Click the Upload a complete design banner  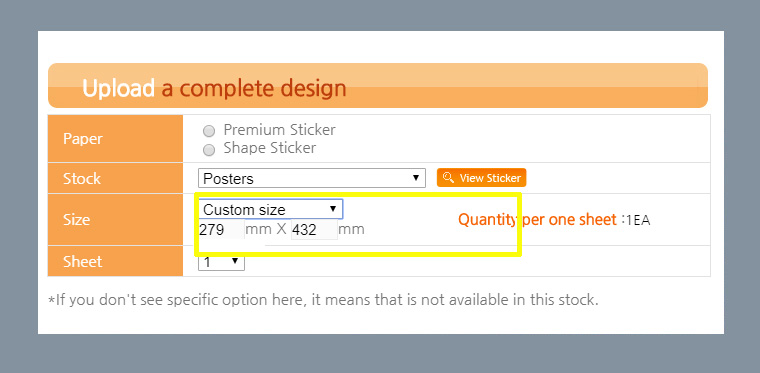pos(378,86)
